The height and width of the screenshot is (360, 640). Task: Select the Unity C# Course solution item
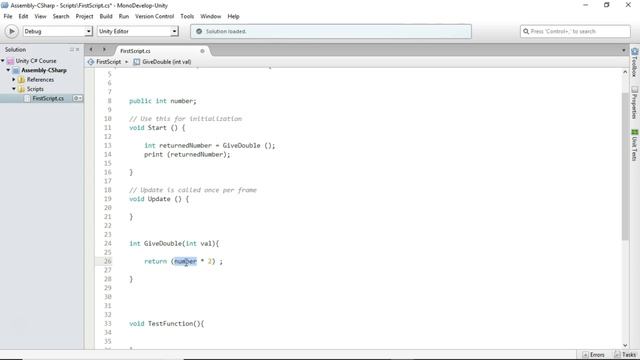coord(36,61)
